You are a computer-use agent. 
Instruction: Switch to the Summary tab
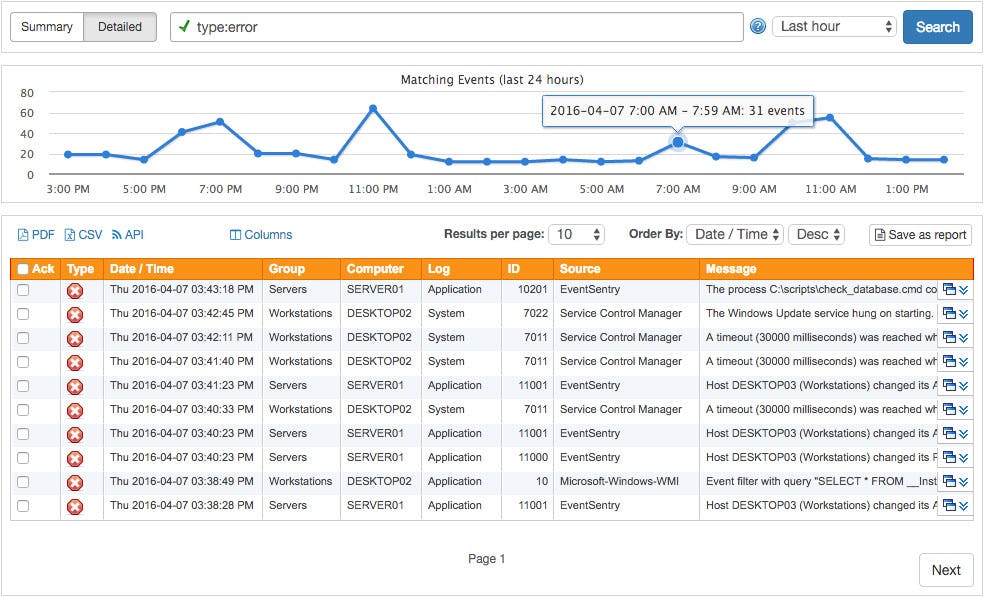click(47, 27)
